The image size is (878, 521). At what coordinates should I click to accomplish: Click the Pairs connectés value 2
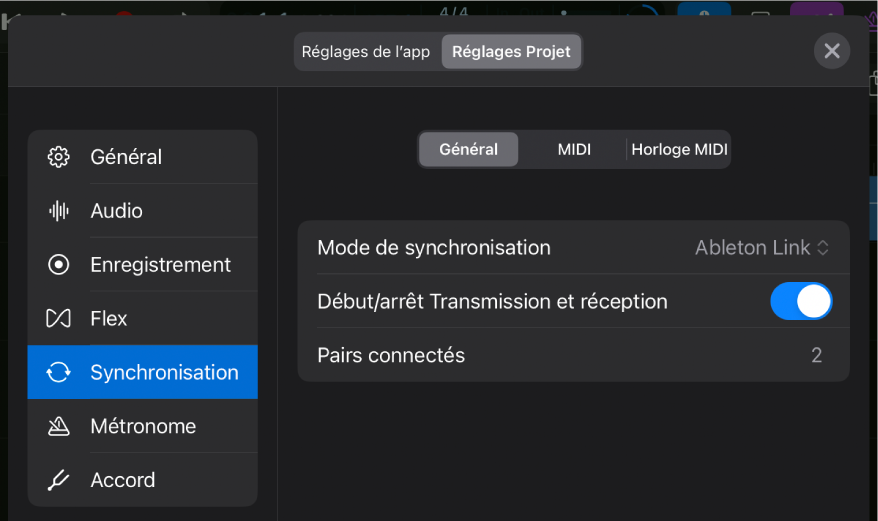816,355
